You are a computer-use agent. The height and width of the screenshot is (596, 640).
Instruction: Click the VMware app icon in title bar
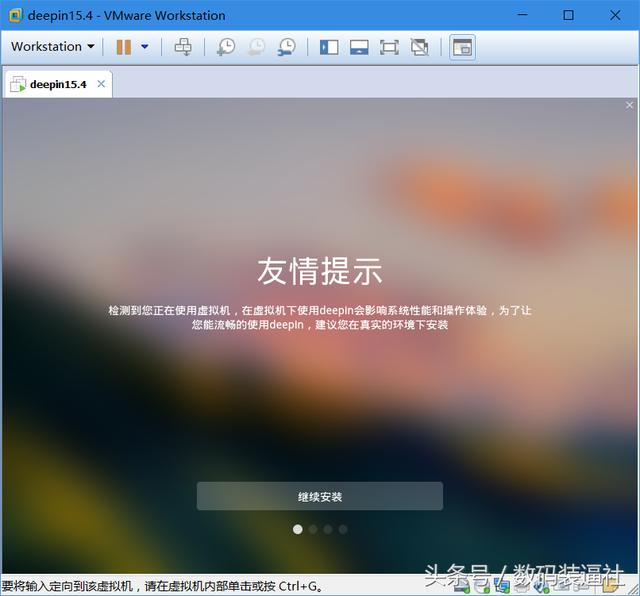point(15,16)
